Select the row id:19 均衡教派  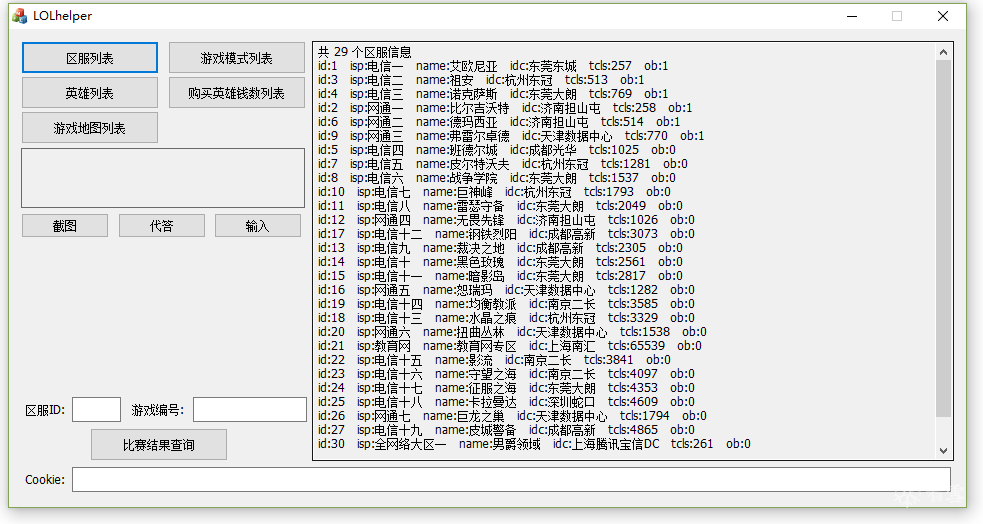tap(506, 304)
